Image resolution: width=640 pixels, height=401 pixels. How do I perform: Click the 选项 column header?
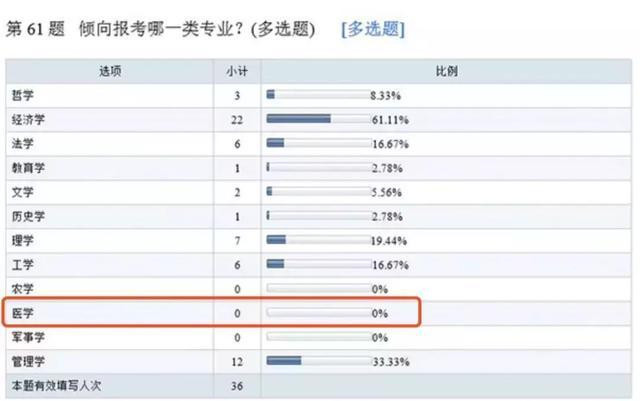tap(110, 71)
